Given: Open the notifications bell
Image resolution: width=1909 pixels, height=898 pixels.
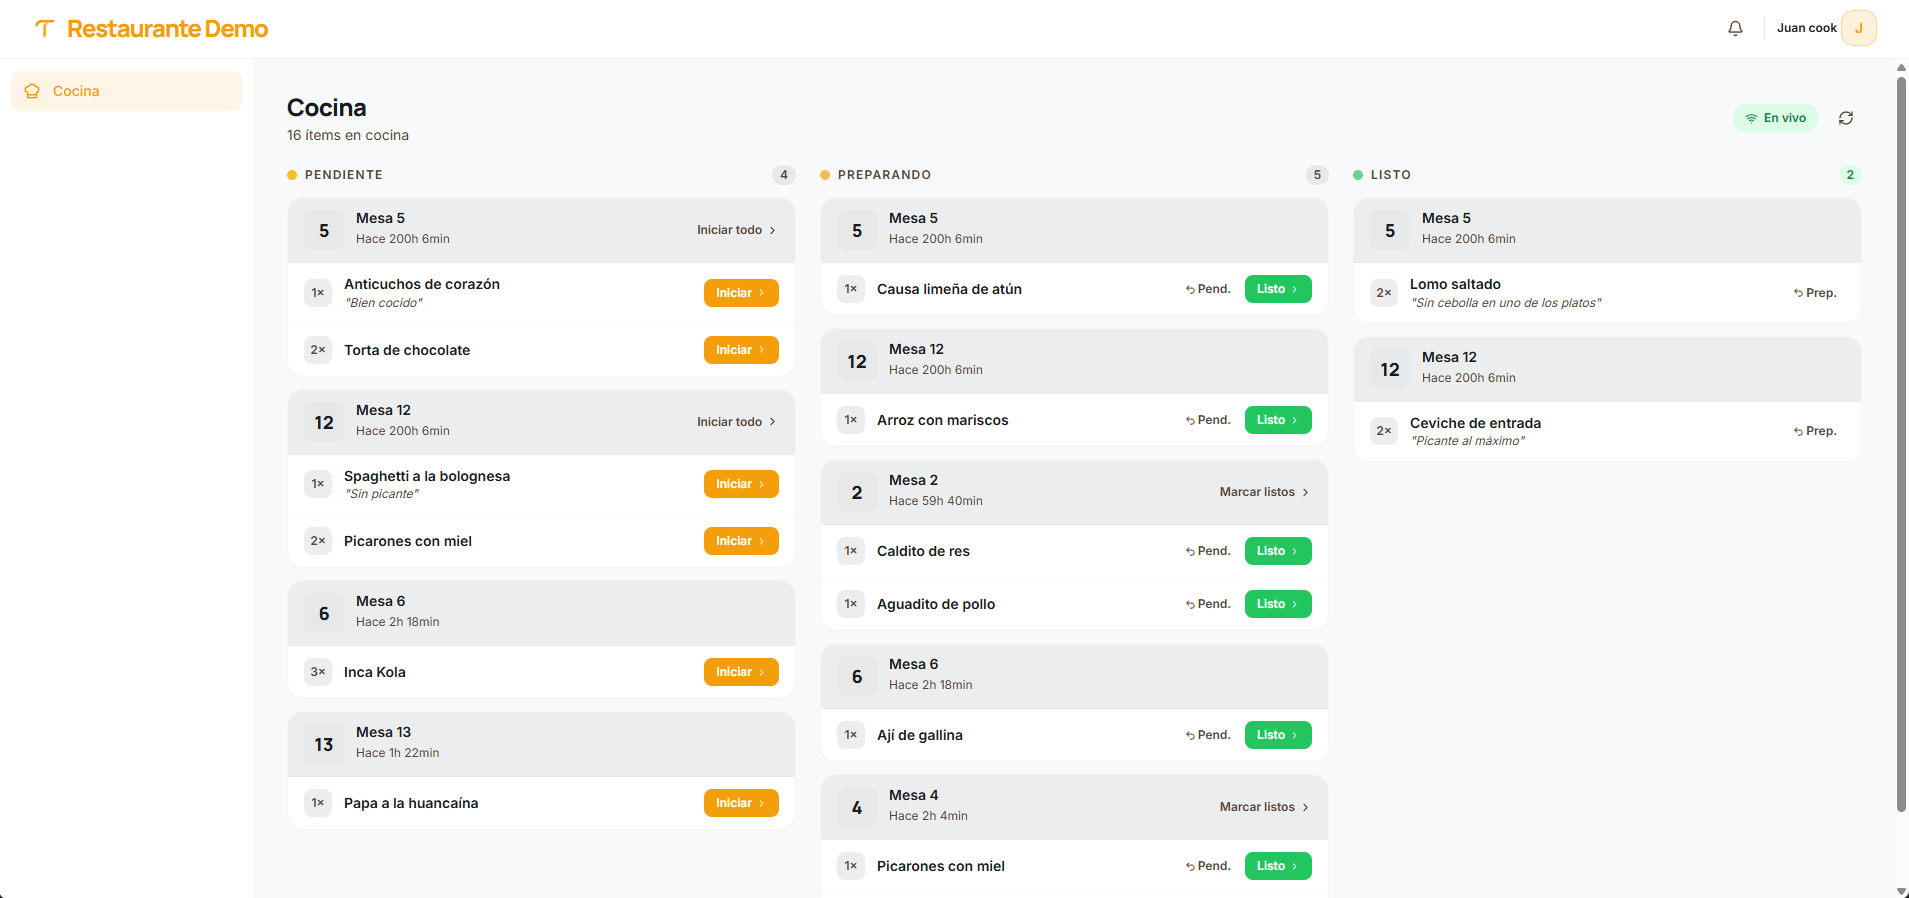Looking at the screenshot, I should [1735, 28].
